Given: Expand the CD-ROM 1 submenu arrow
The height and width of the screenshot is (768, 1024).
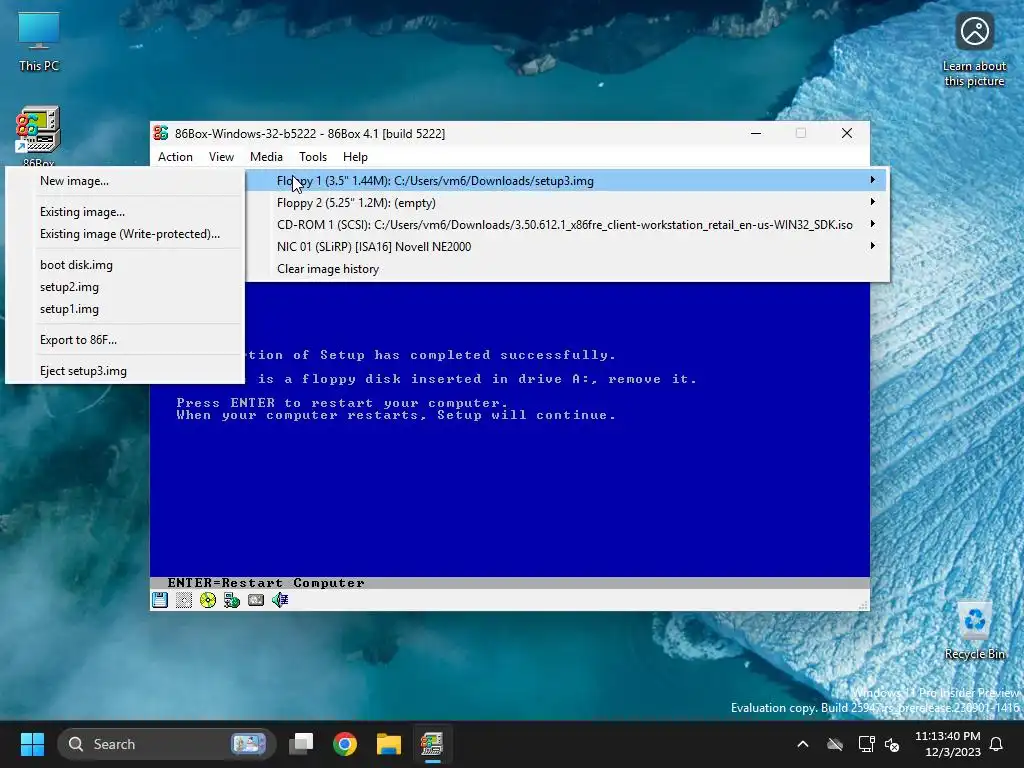Looking at the screenshot, I should [872, 224].
